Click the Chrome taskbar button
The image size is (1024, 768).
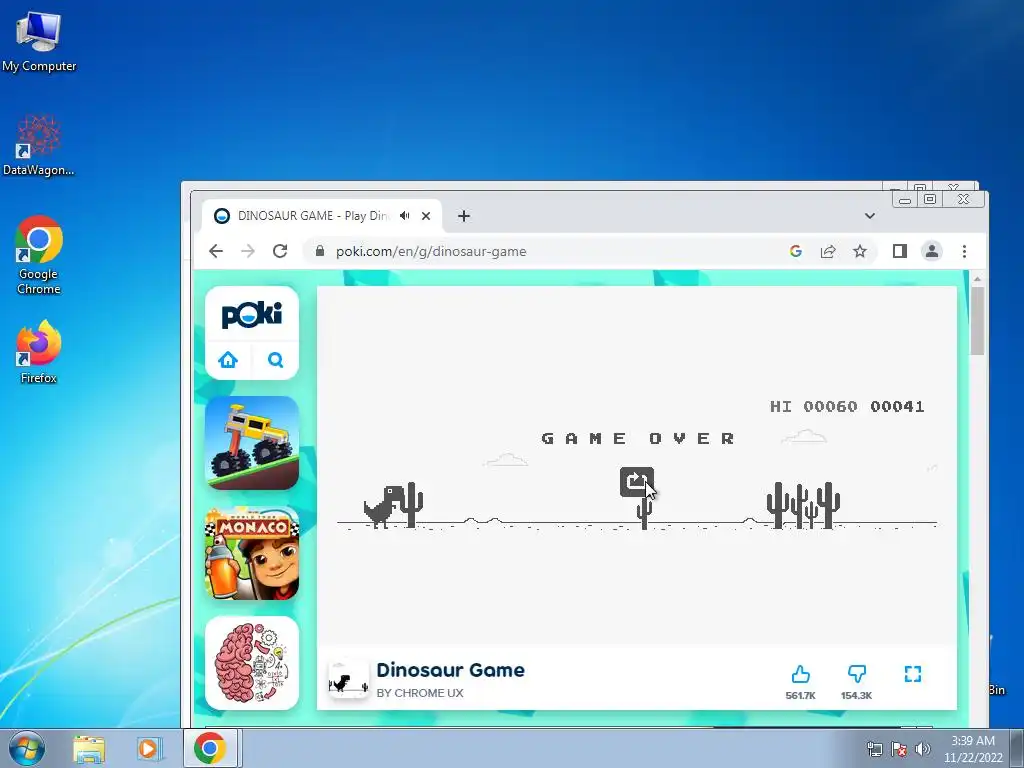pos(210,748)
